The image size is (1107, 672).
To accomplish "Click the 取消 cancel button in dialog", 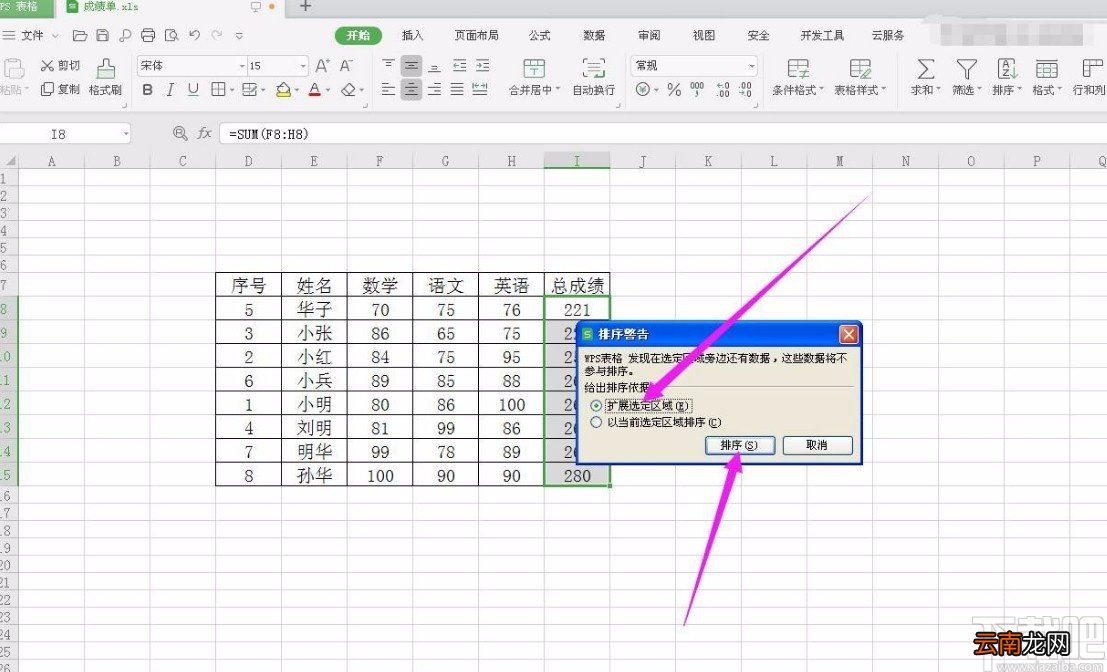I will (x=818, y=445).
